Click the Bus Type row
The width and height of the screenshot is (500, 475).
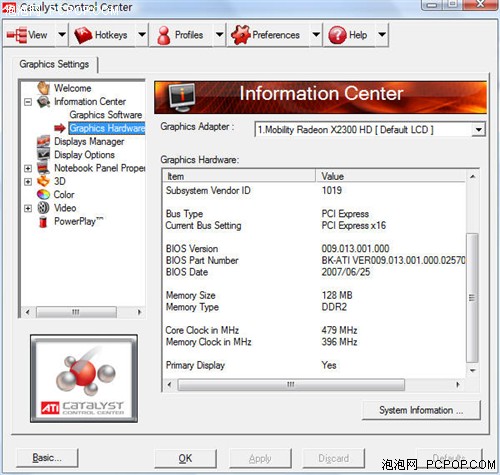(x=314, y=214)
